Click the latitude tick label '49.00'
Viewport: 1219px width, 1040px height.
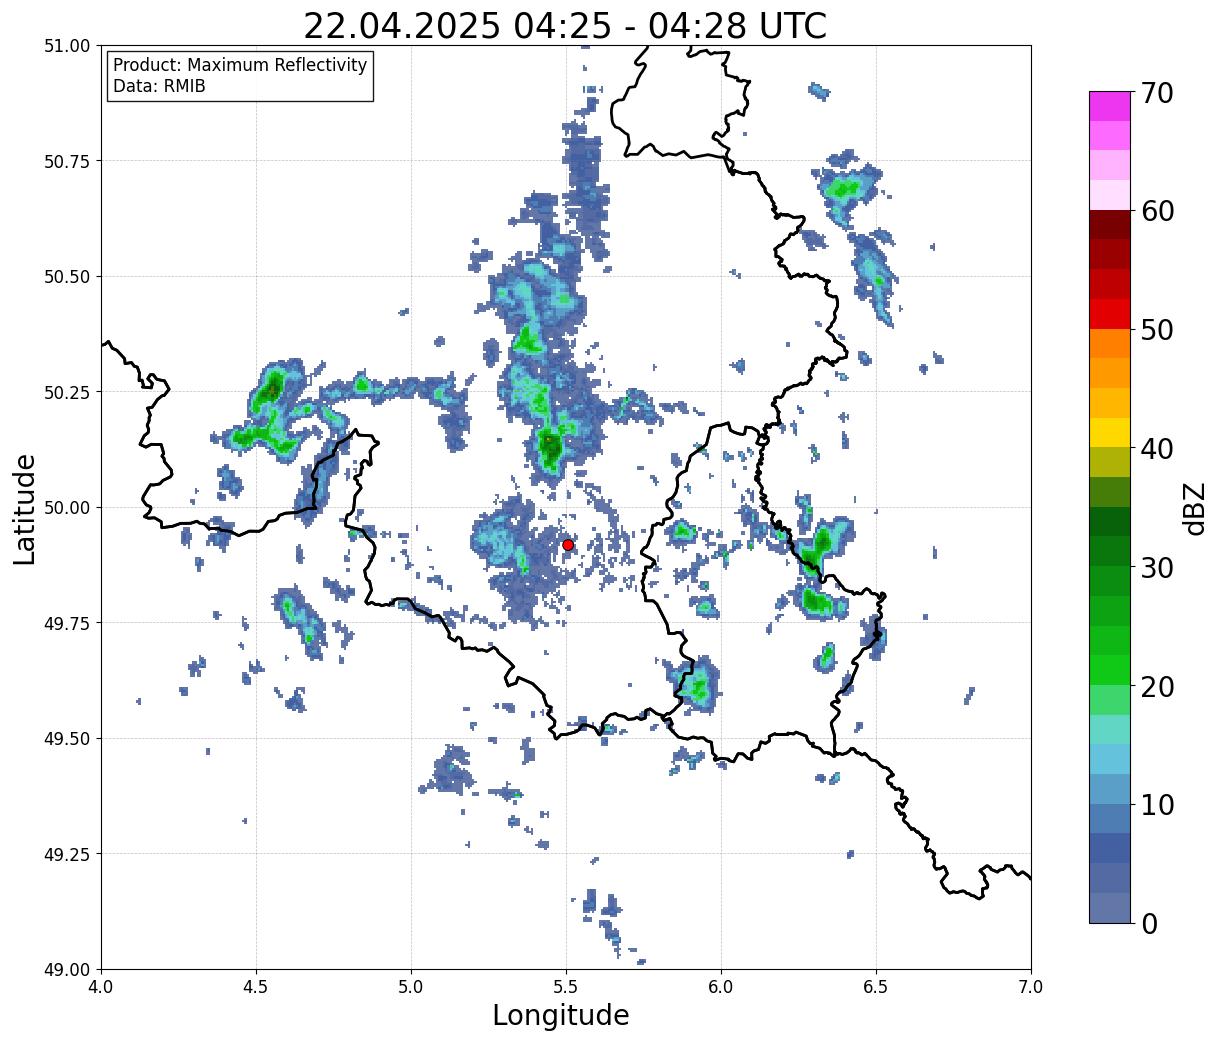(x=67, y=969)
